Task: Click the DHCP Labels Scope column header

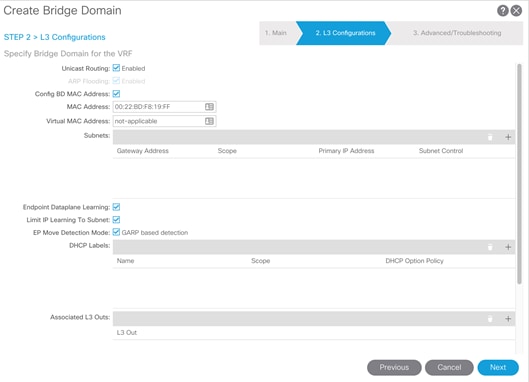Action: 260,261
